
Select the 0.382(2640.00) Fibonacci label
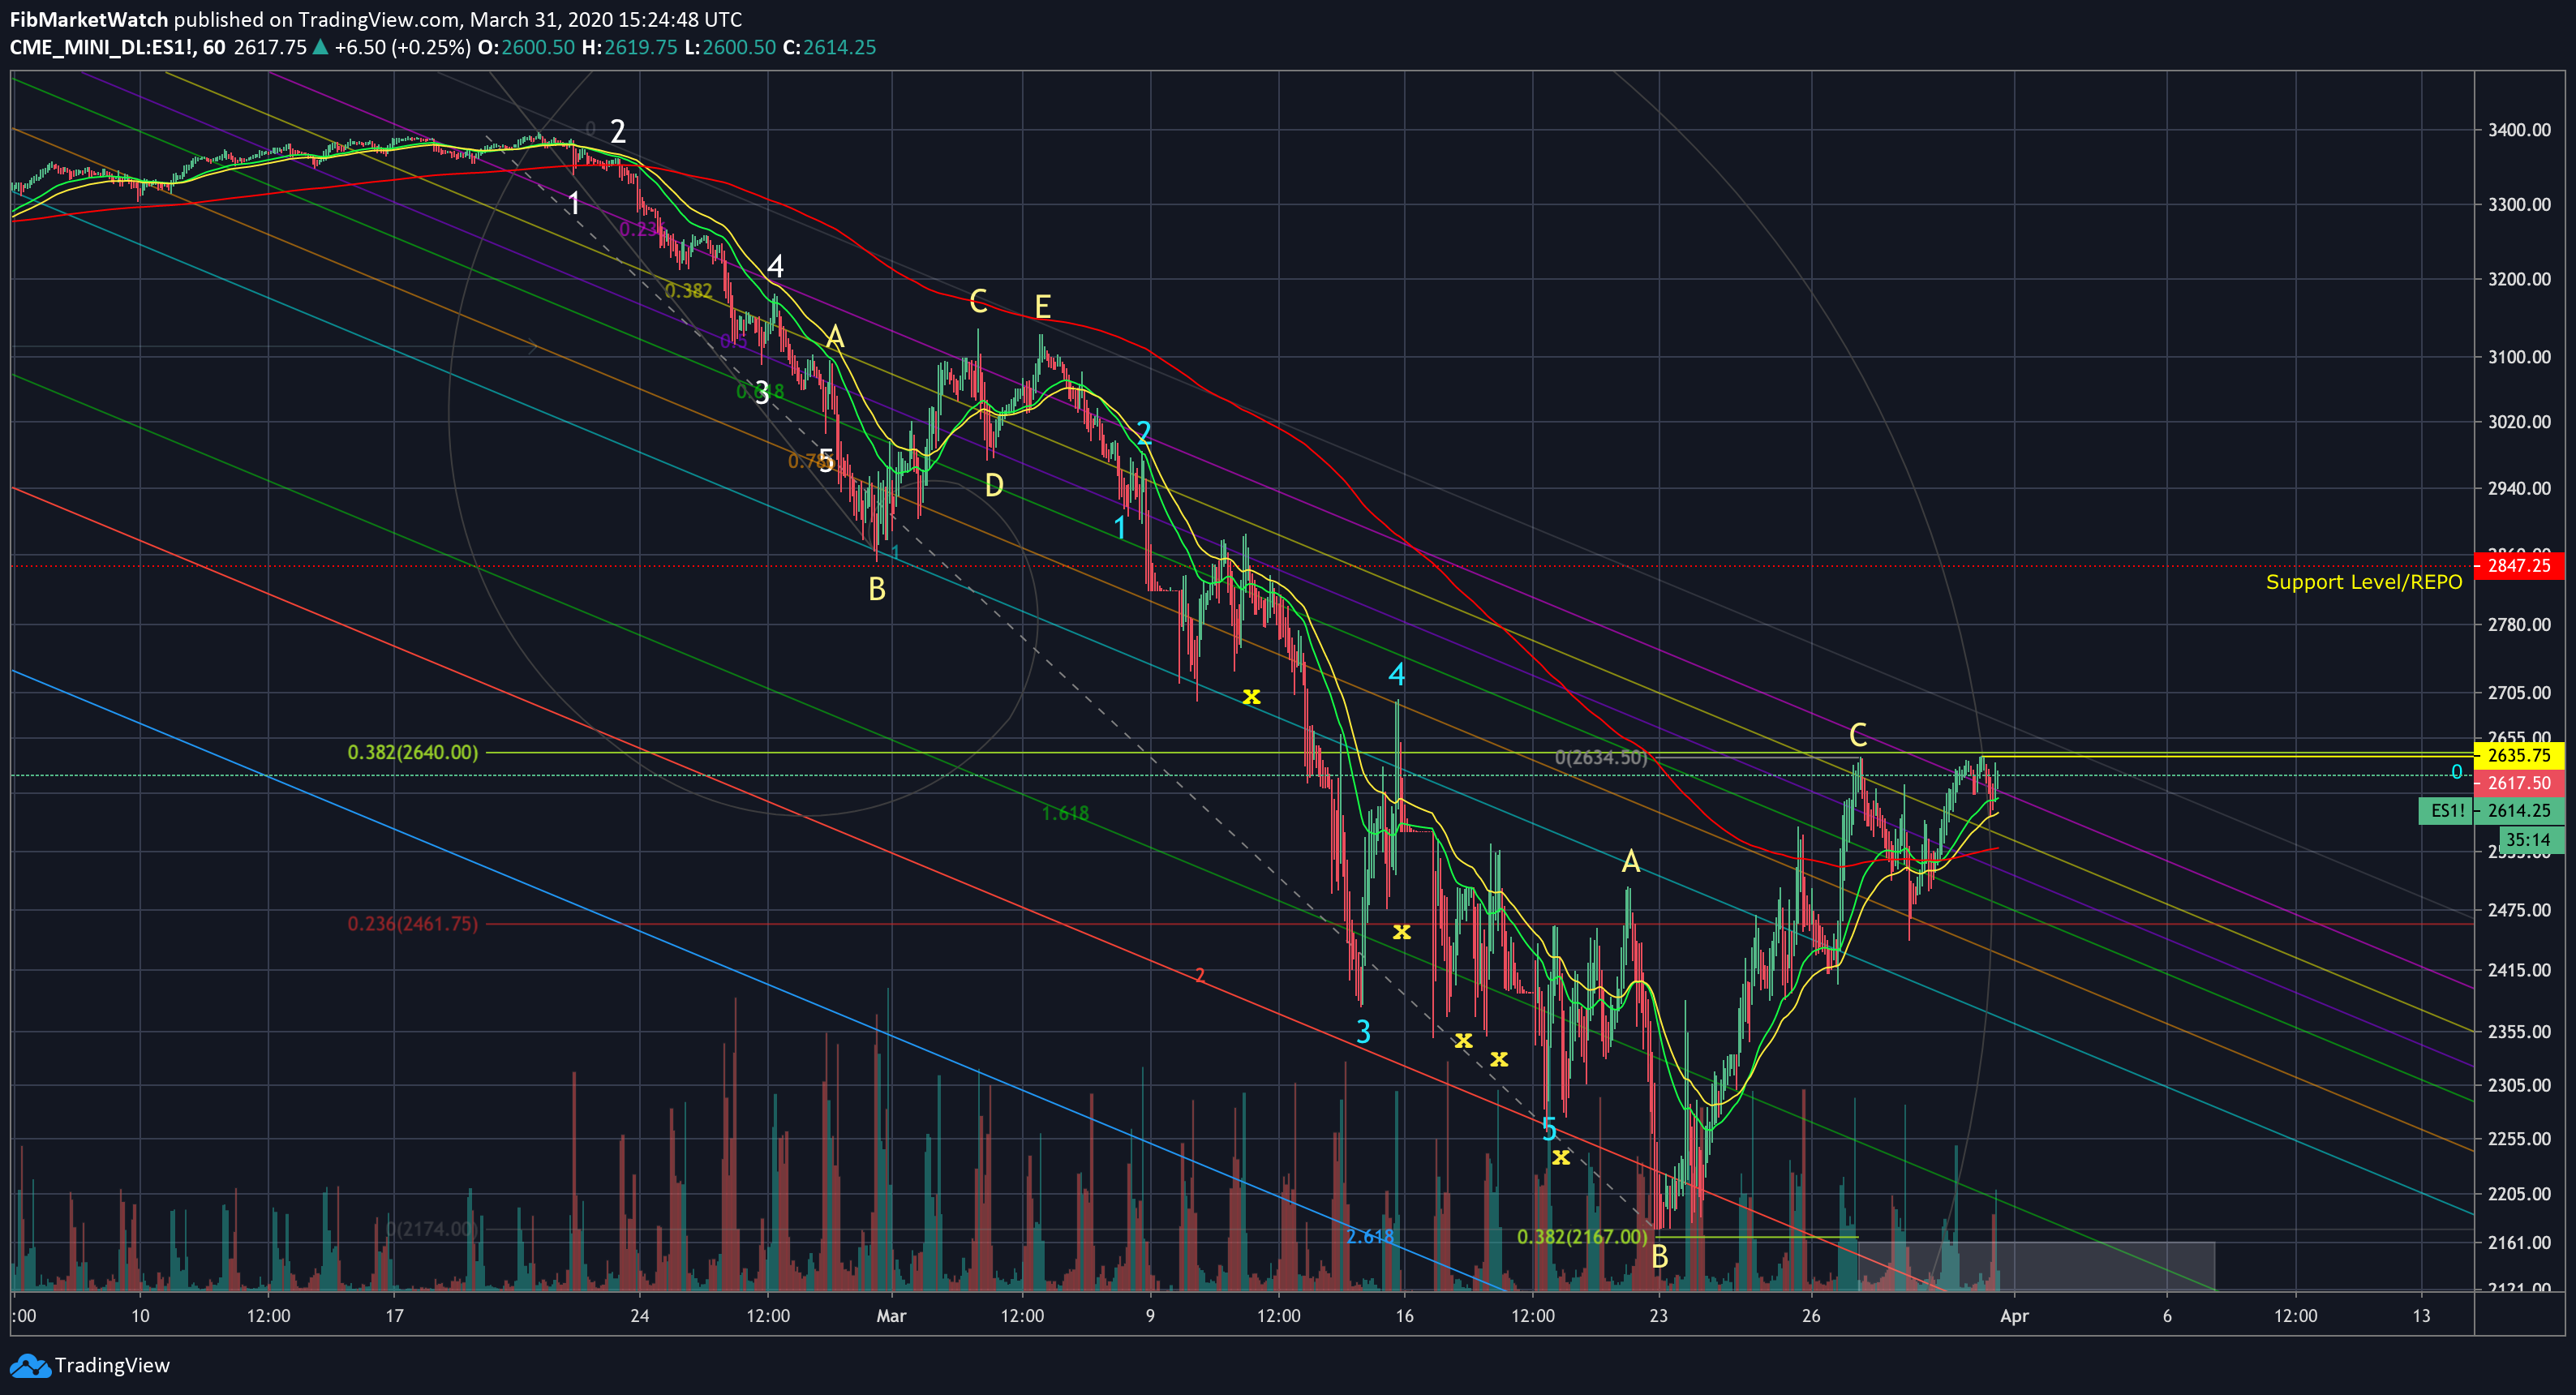click(413, 752)
